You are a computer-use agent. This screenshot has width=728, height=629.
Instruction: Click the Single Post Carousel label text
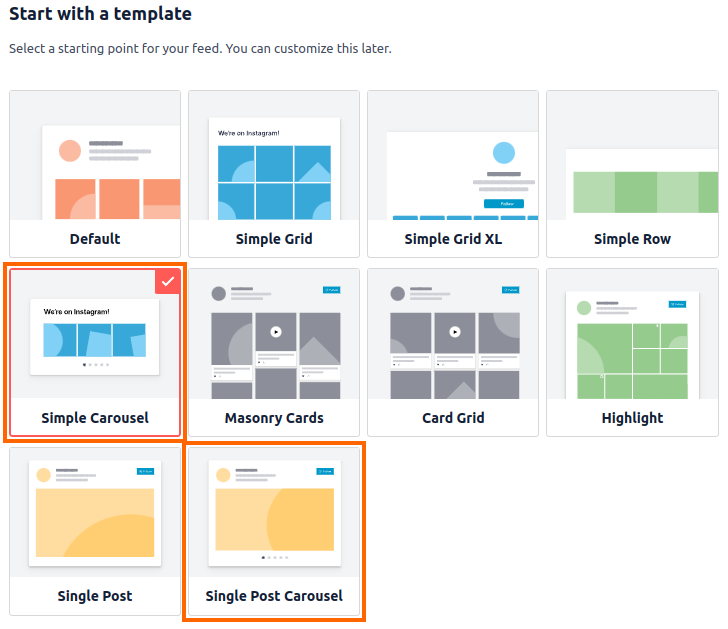[274, 596]
